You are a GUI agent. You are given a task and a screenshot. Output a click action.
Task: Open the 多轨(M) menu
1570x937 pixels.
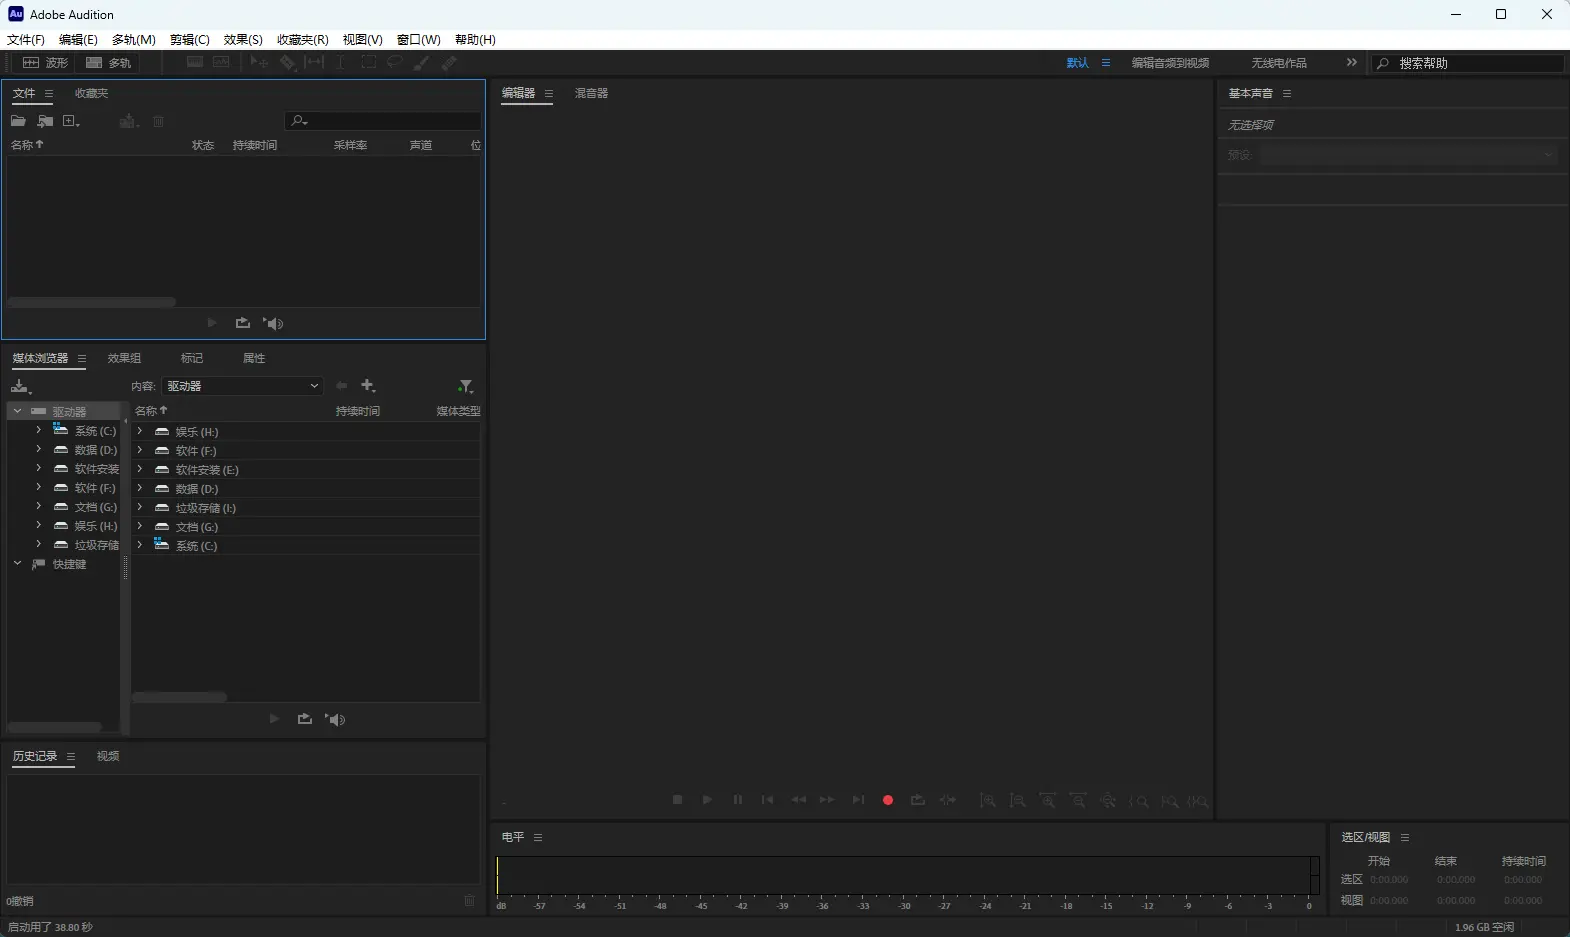coord(133,40)
